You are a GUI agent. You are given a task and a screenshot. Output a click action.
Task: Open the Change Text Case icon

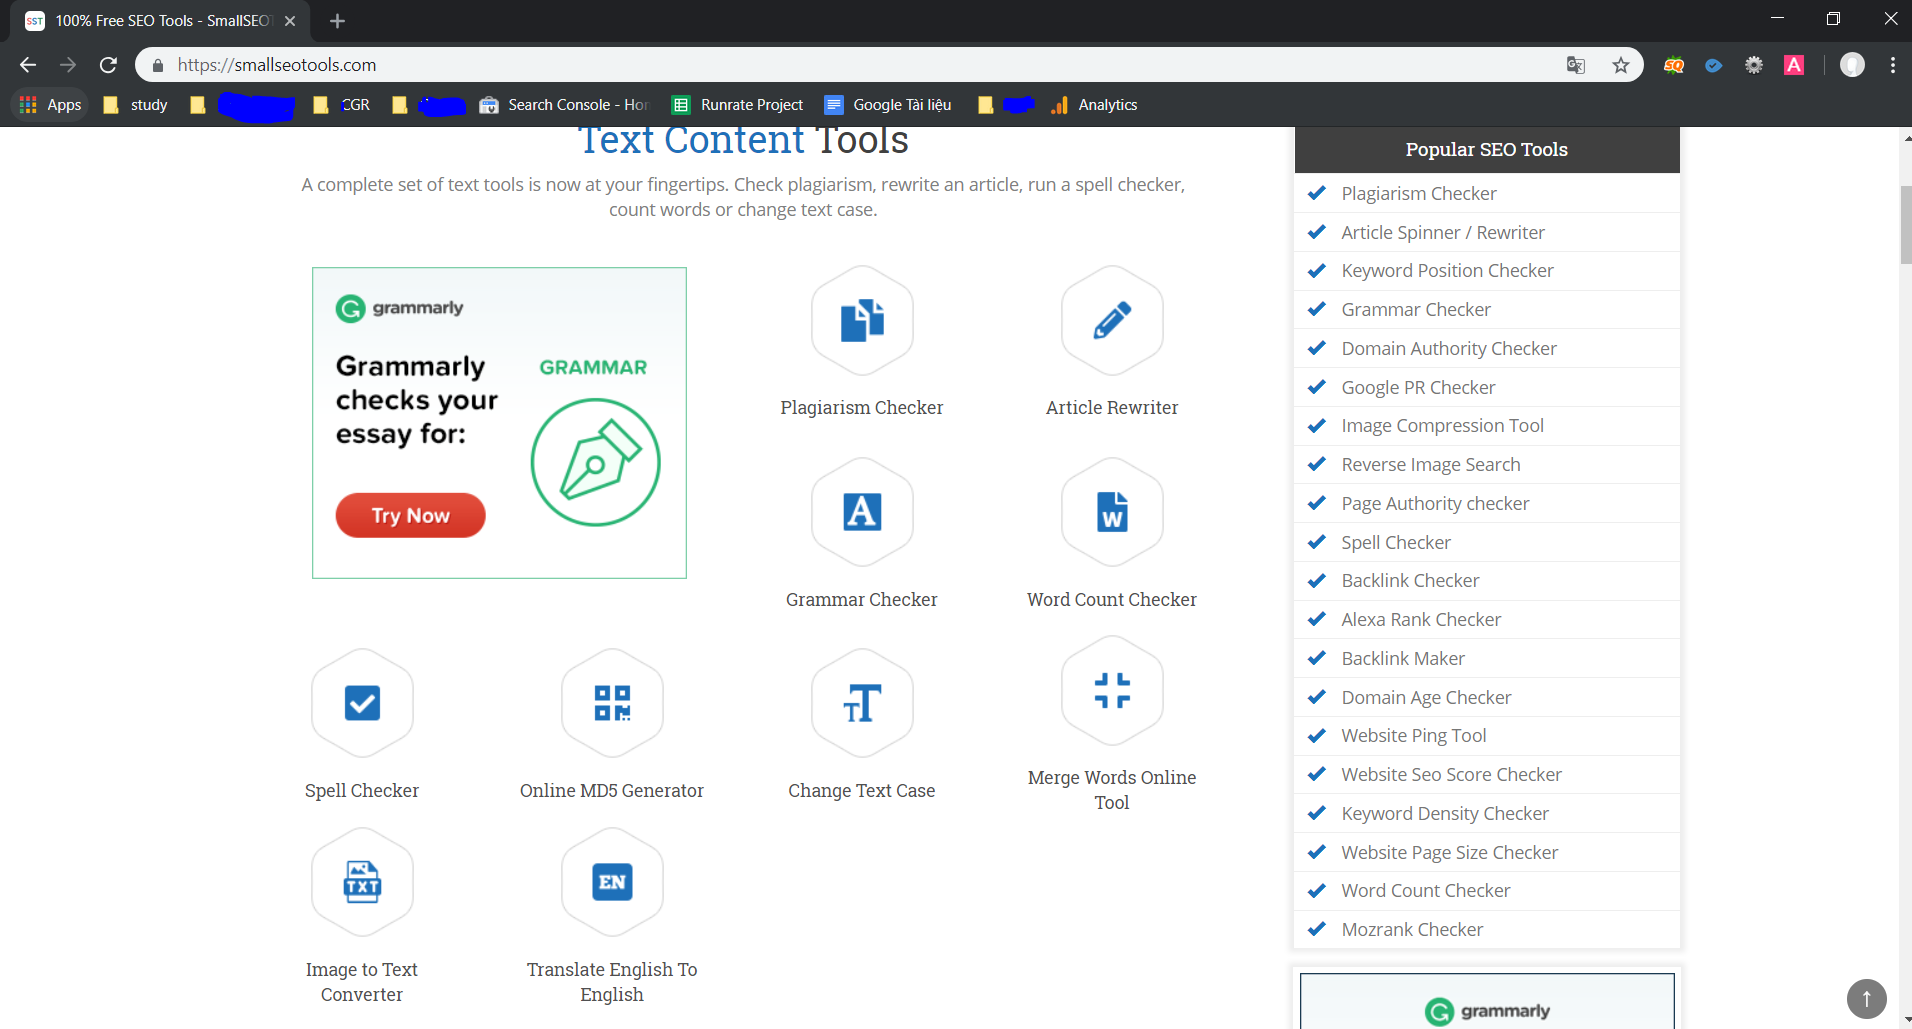click(x=862, y=703)
